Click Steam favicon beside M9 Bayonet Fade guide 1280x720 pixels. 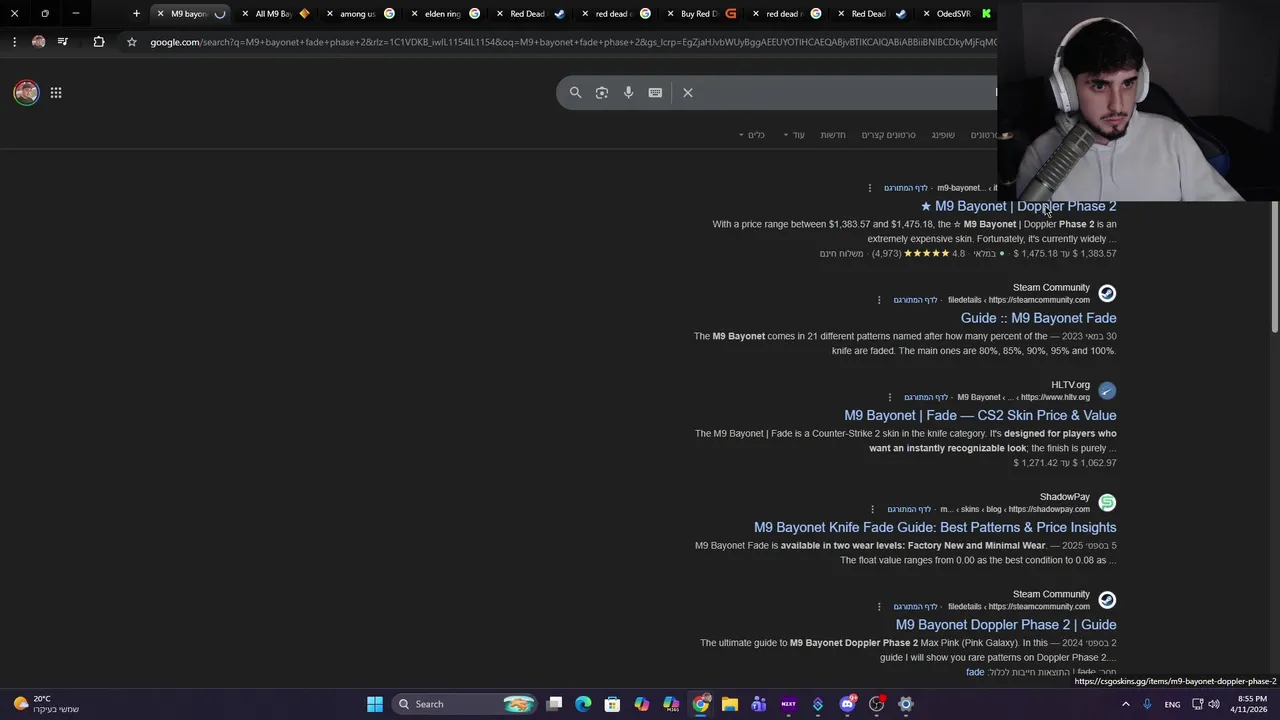(x=1107, y=293)
